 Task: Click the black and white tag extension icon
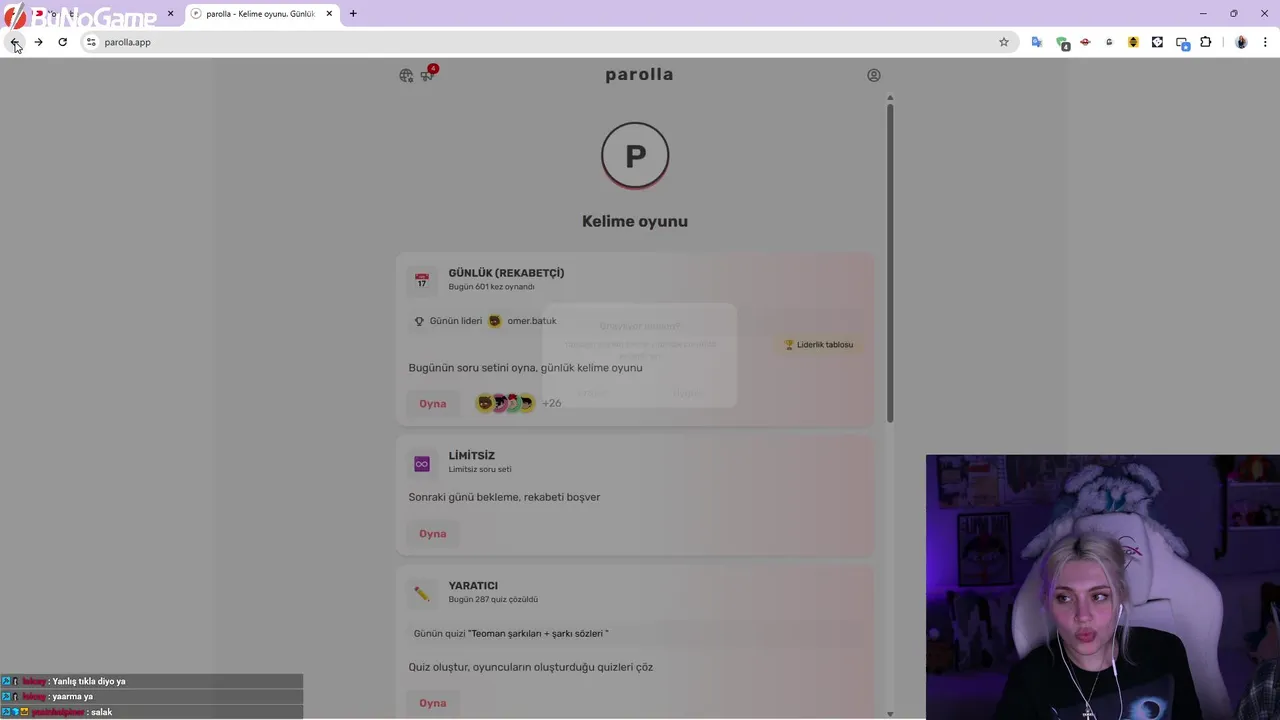pos(1157,42)
